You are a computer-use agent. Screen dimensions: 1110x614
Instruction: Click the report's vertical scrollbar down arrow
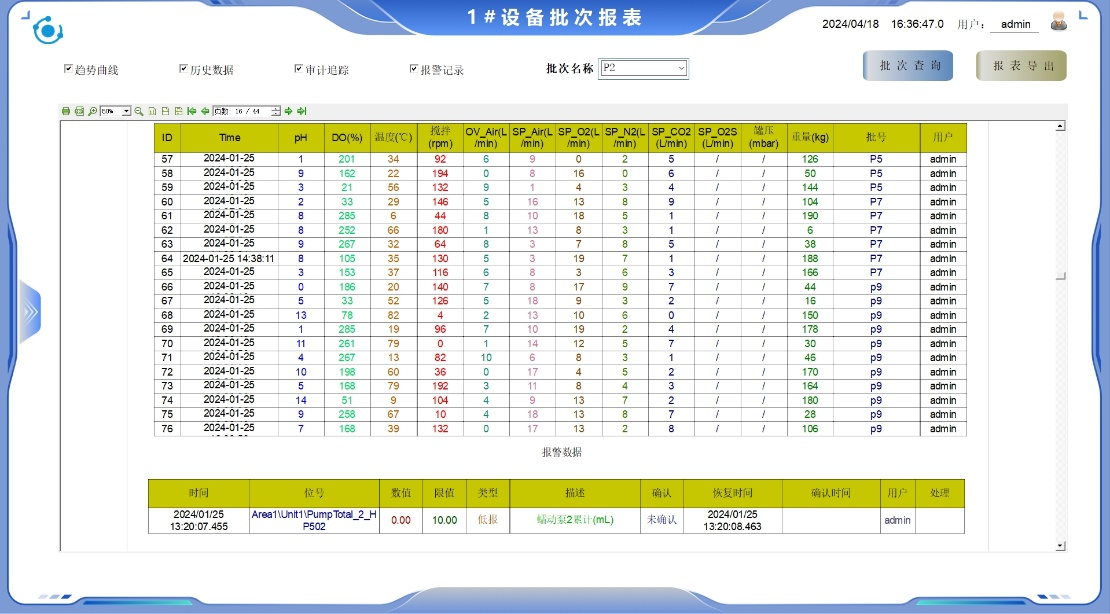1061,545
